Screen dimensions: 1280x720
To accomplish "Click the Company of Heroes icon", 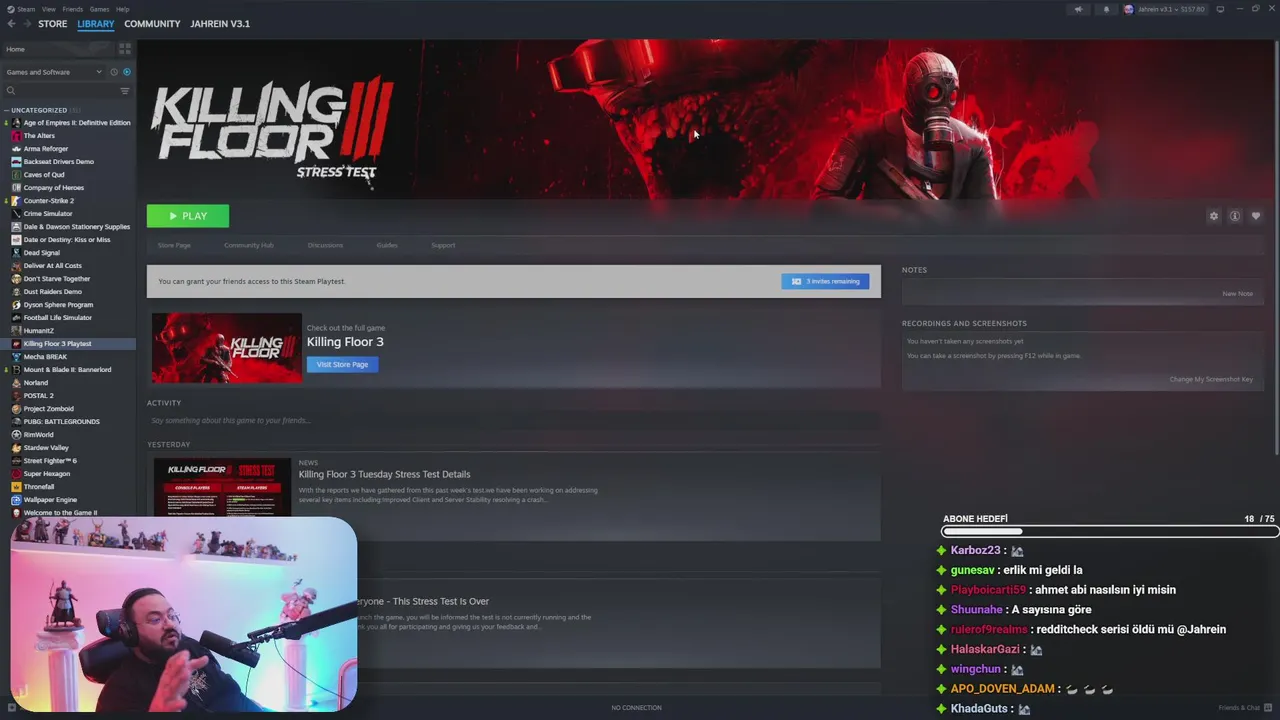I will pos(16,188).
